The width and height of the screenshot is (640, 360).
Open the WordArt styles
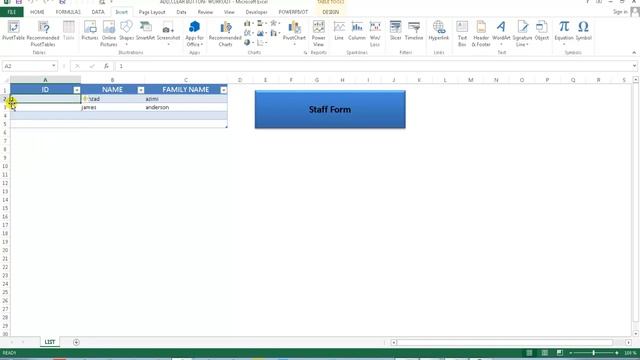click(x=501, y=33)
